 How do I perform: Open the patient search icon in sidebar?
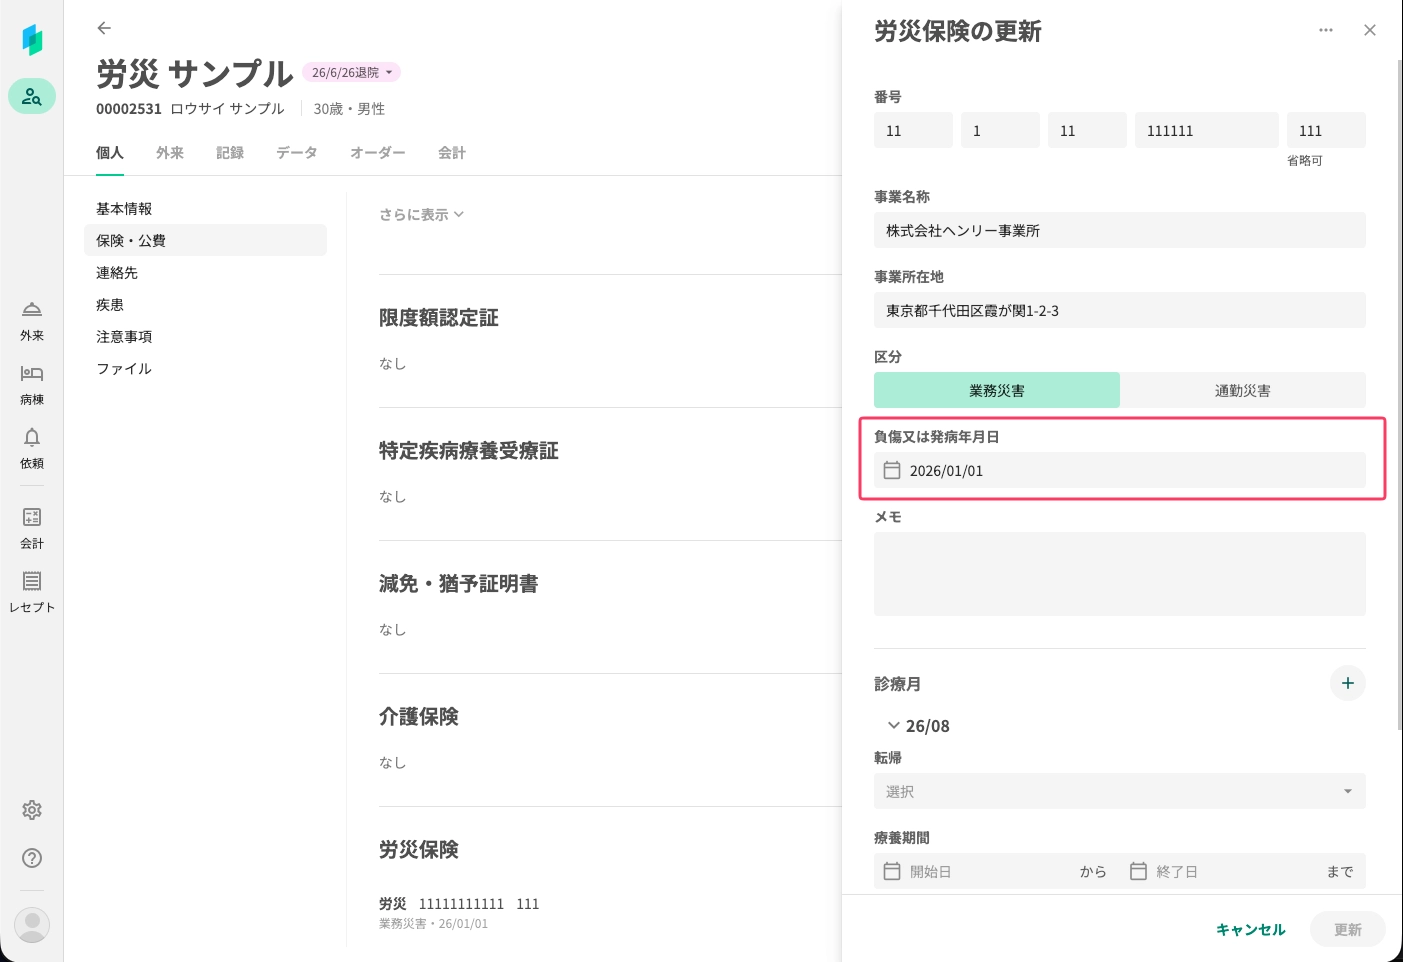[32, 96]
